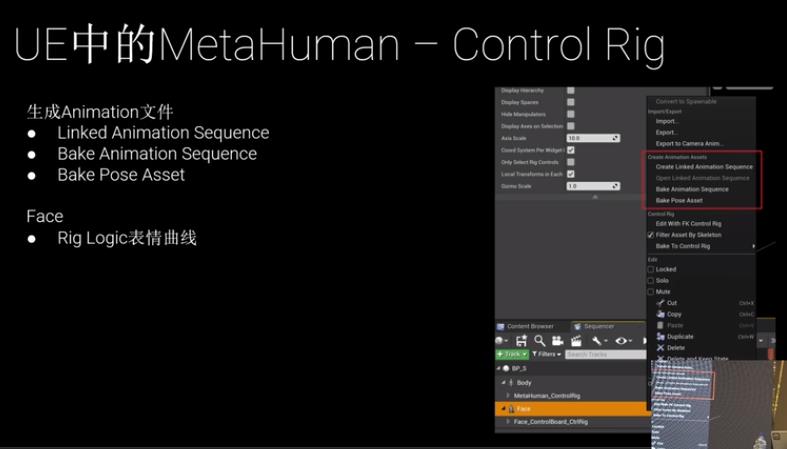787x449 pixels.
Task: Click the Duplicate icon in context menu
Action: (x=661, y=336)
